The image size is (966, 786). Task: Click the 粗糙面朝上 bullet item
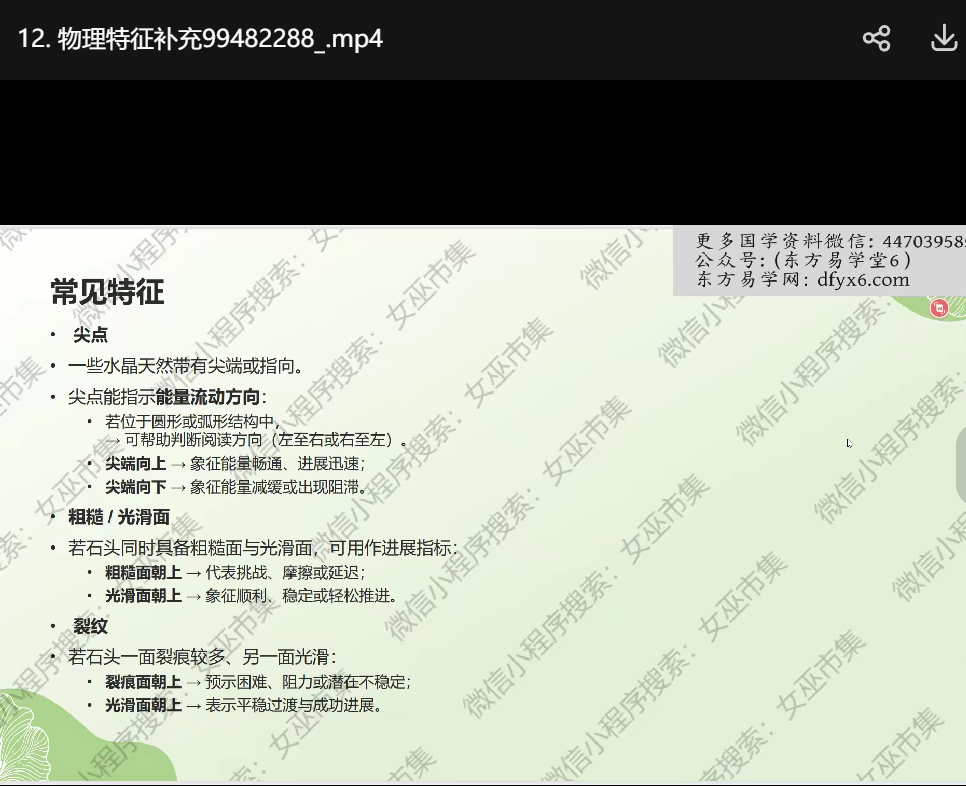pyautogui.click(x=235, y=572)
